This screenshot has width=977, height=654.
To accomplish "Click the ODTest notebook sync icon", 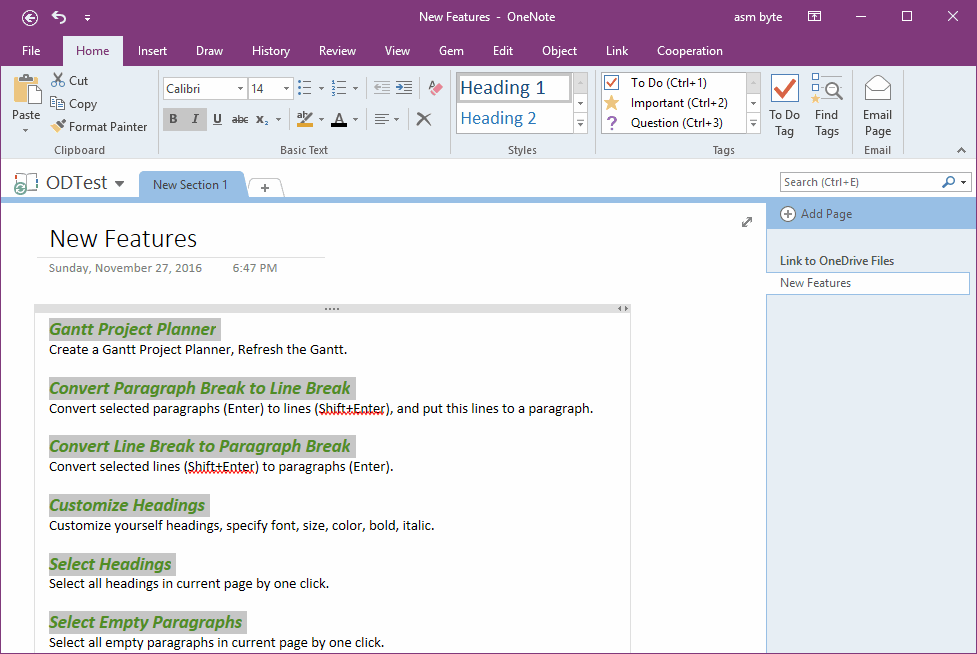I will (26, 184).
